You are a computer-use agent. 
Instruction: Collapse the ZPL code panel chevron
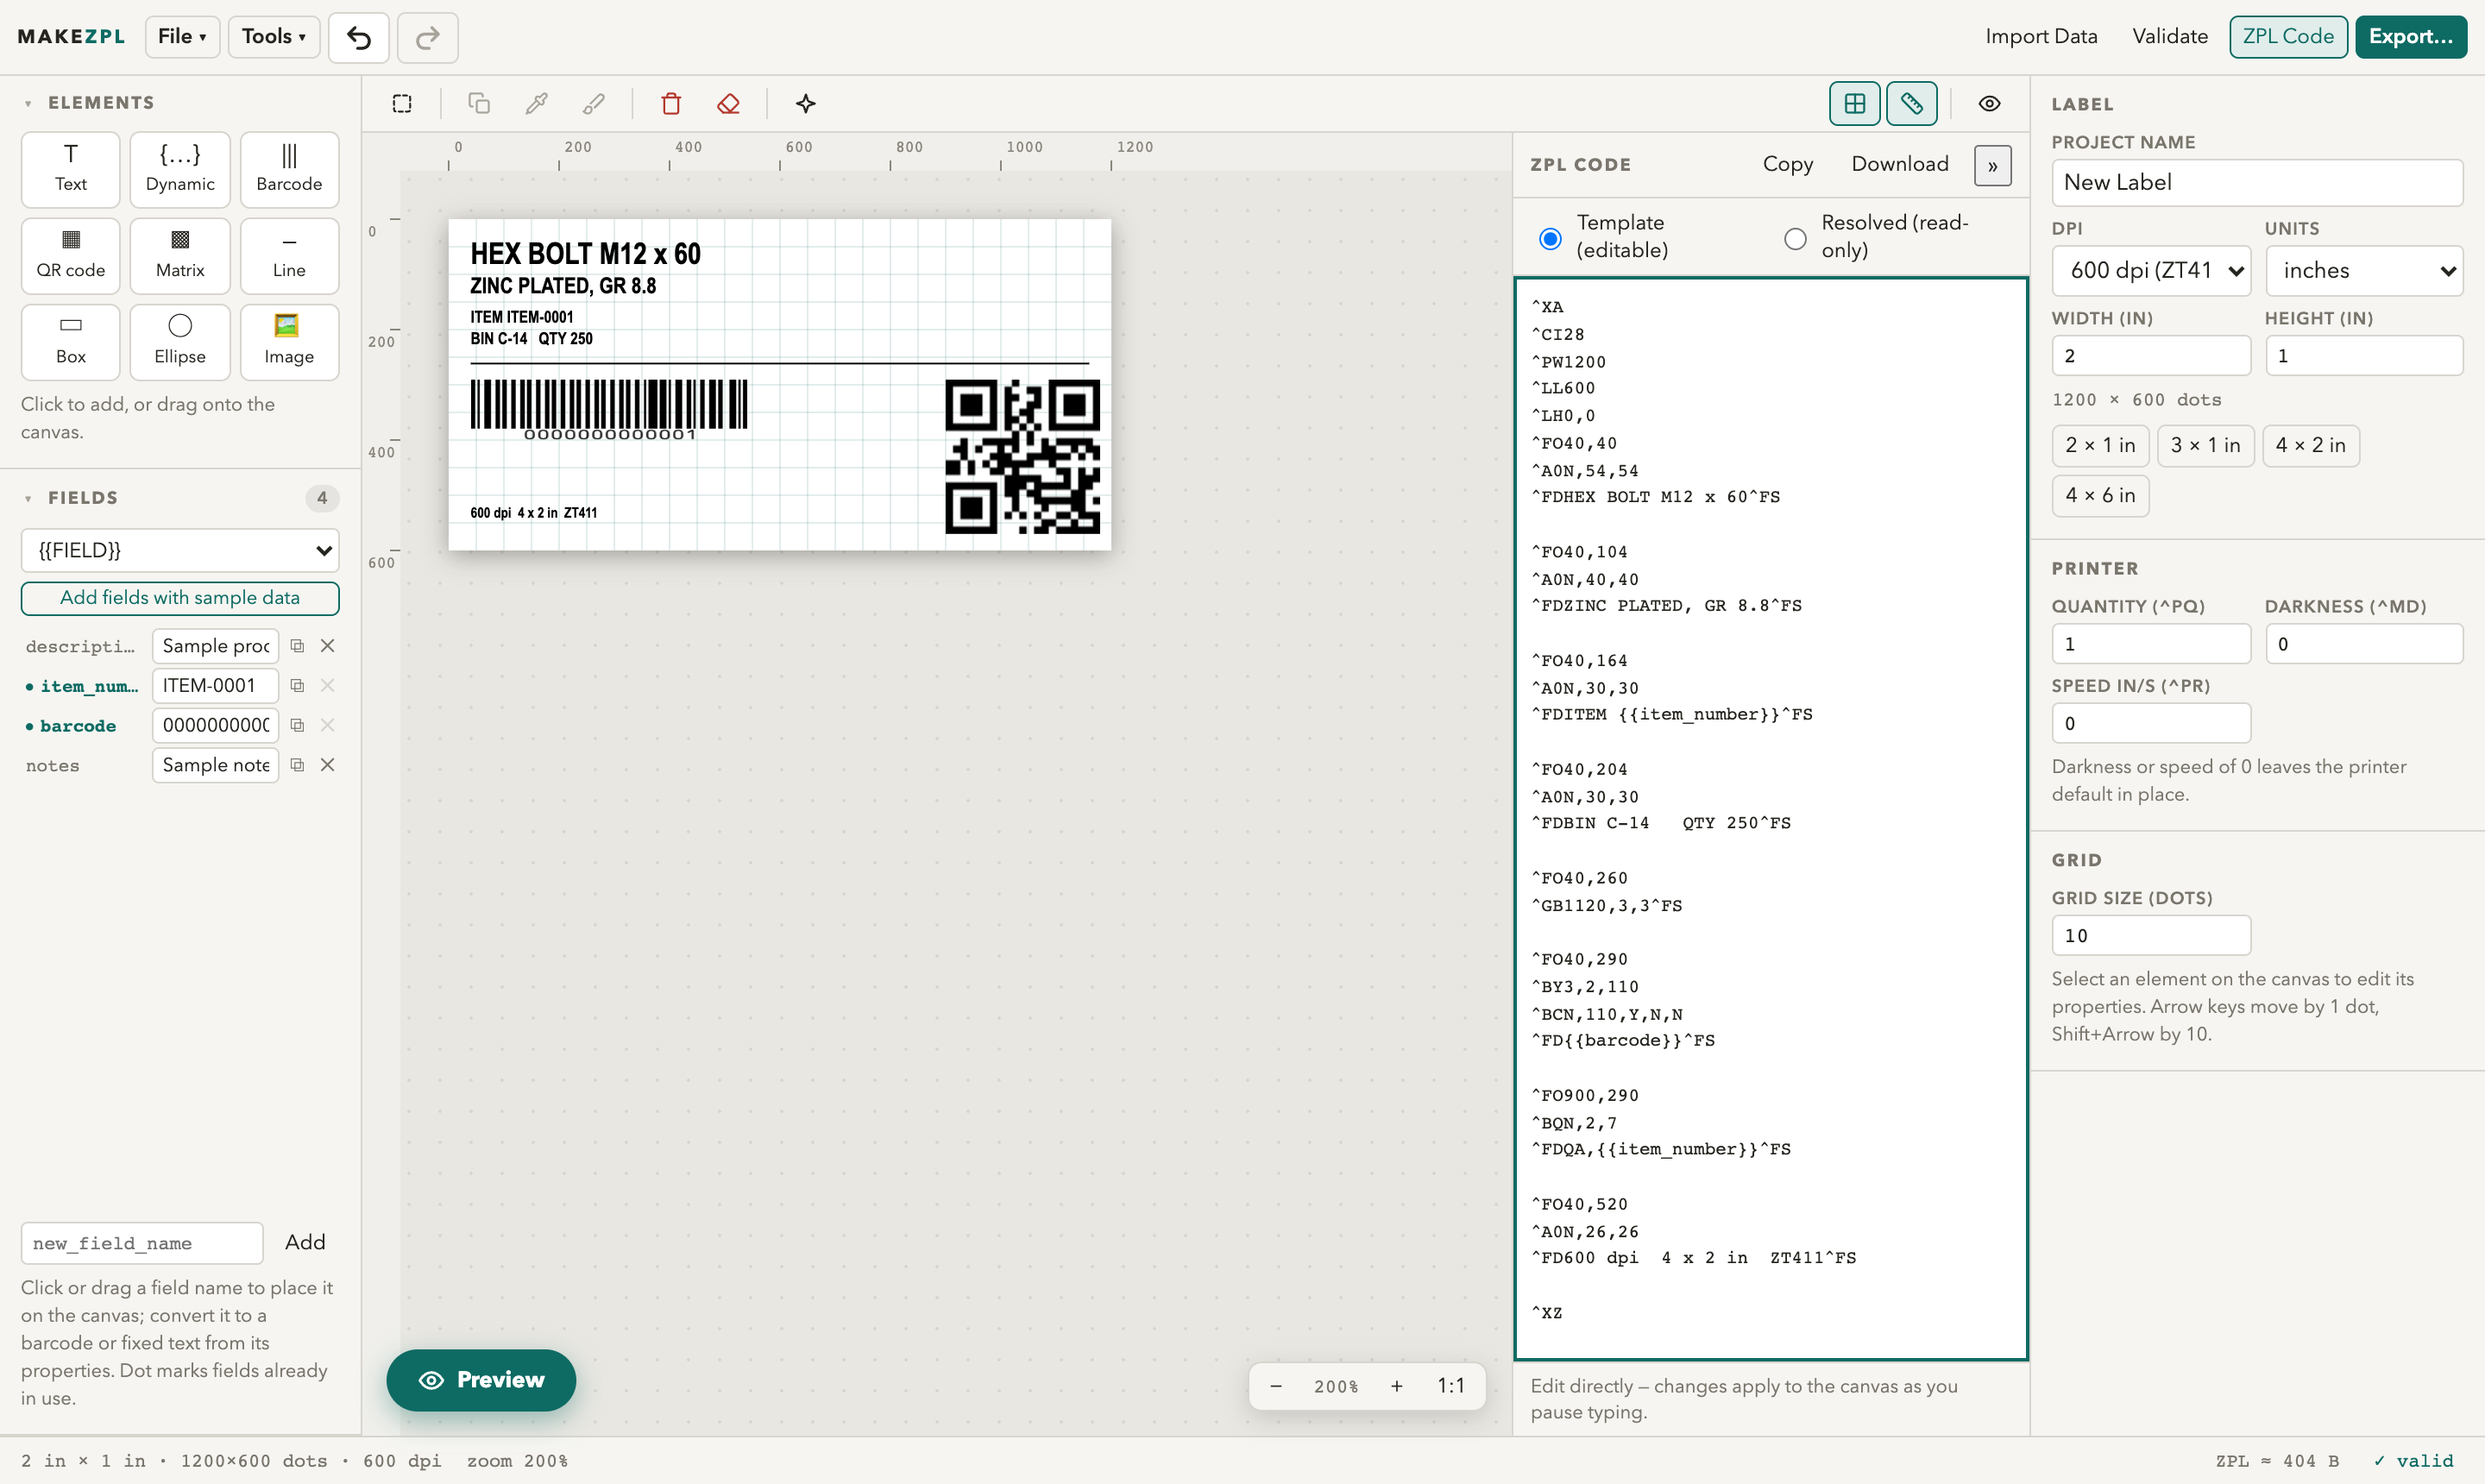coord(1992,166)
